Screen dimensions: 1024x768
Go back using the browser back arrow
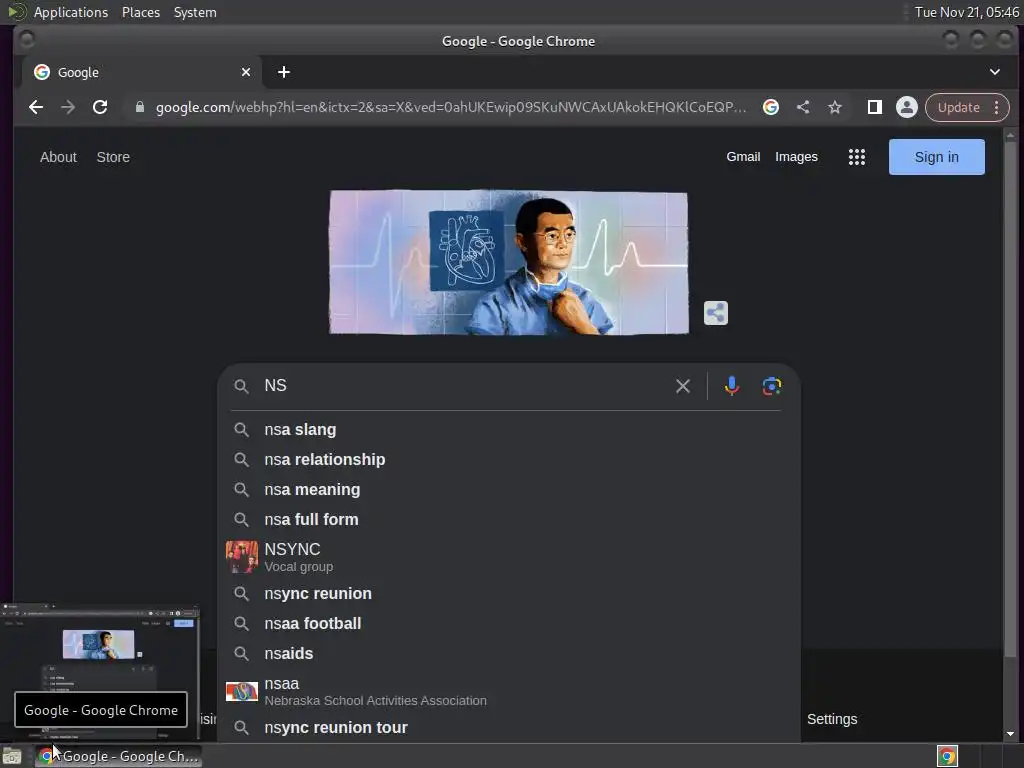36,107
